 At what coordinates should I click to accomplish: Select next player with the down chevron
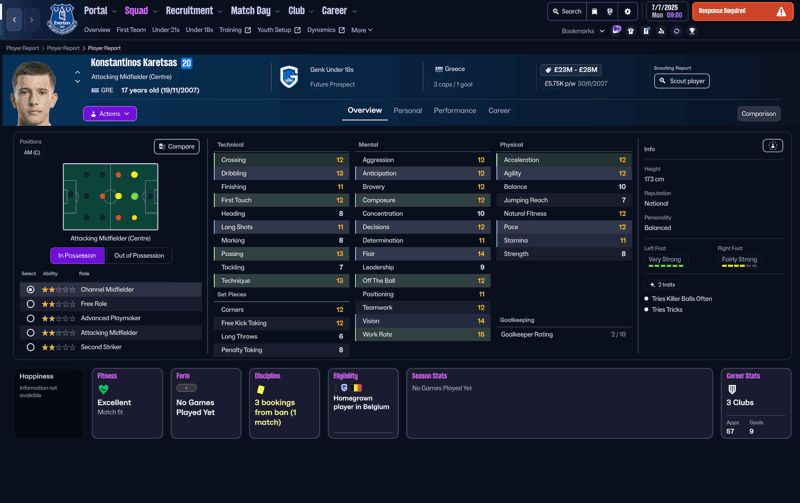coord(78,82)
